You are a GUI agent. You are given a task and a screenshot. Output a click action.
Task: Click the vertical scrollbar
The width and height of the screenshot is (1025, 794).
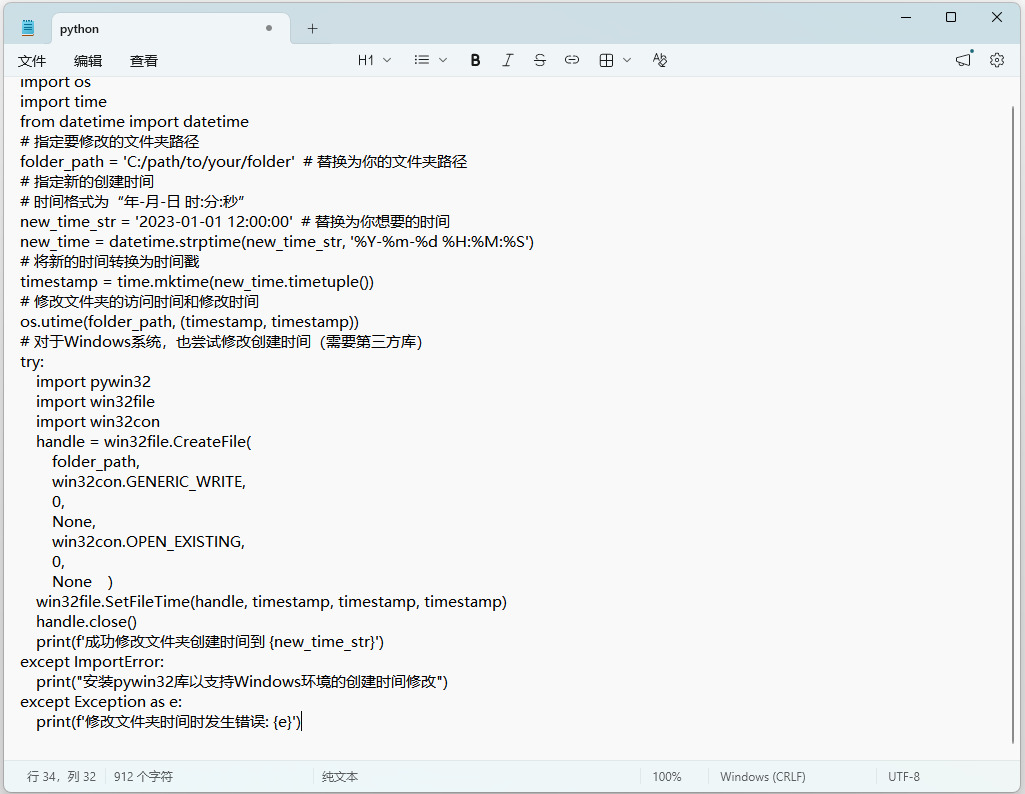pyautogui.click(x=1013, y=423)
